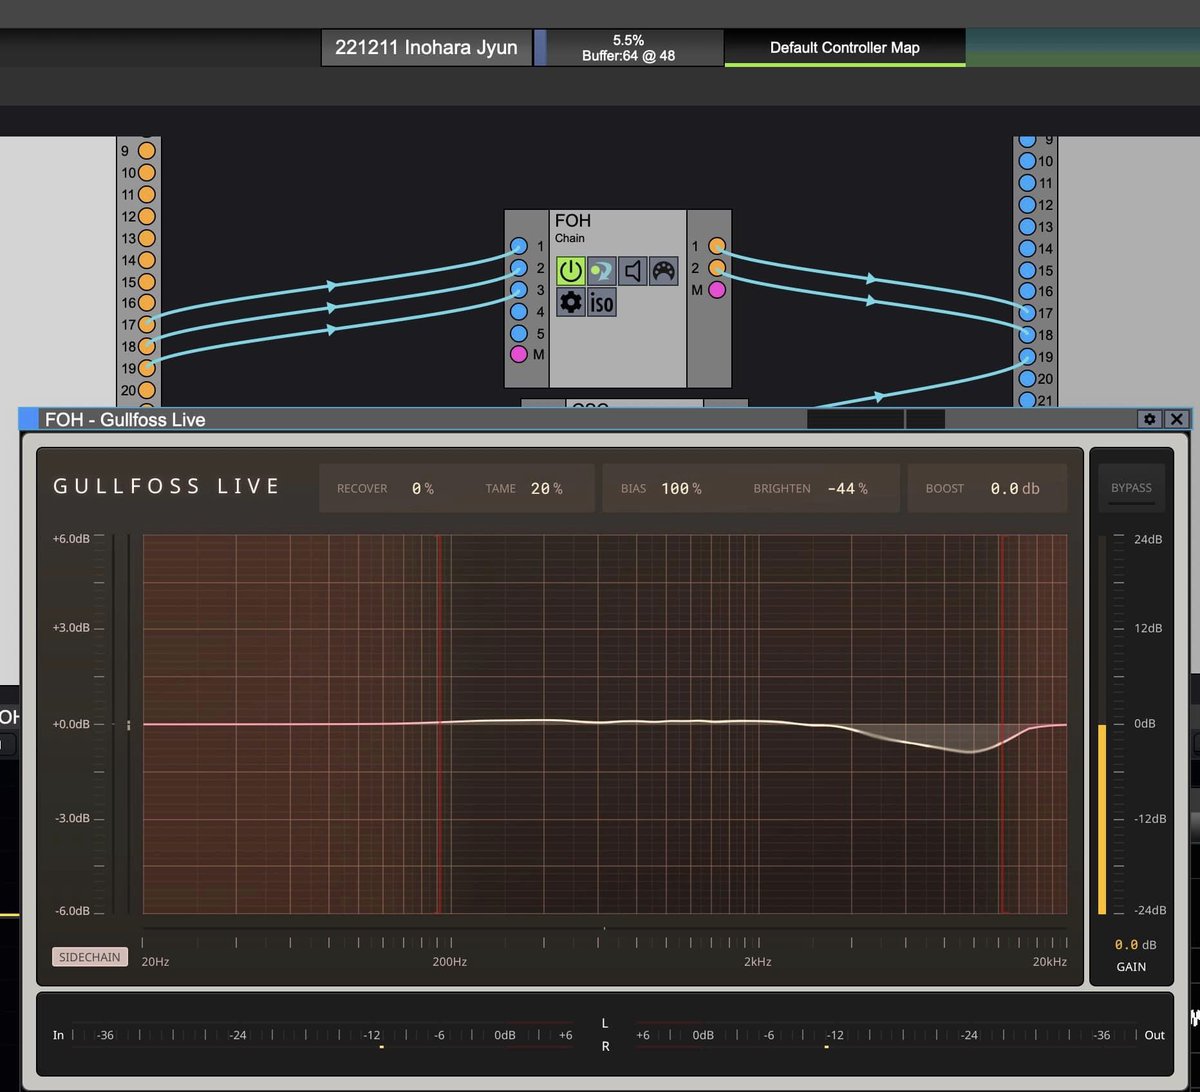
Task: Click the FOH input pin 4
Action: (518, 312)
